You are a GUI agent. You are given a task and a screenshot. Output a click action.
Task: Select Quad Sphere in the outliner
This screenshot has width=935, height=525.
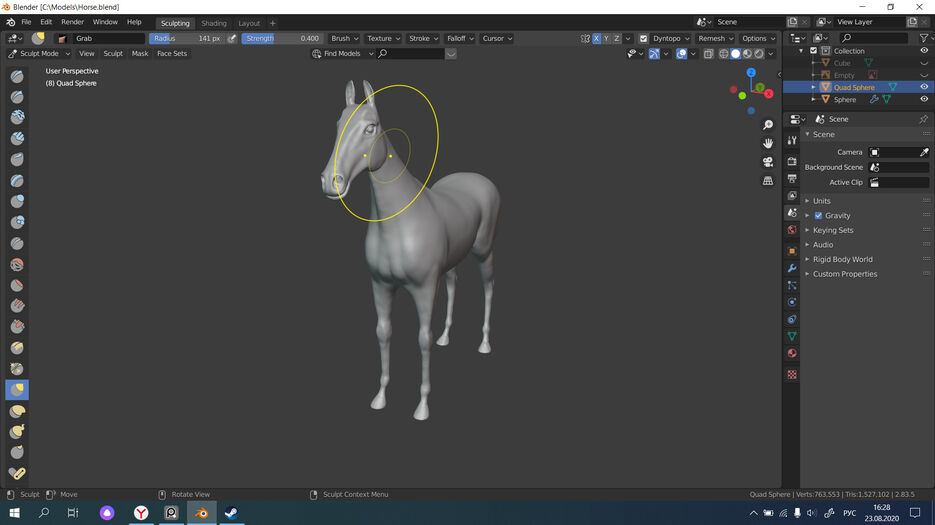(x=853, y=87)
